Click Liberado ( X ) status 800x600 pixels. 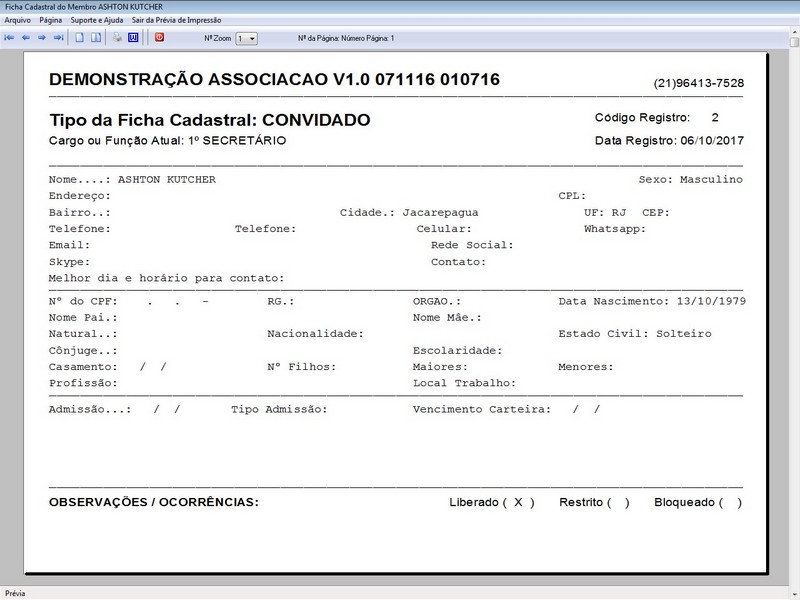(x=492, y=503)
